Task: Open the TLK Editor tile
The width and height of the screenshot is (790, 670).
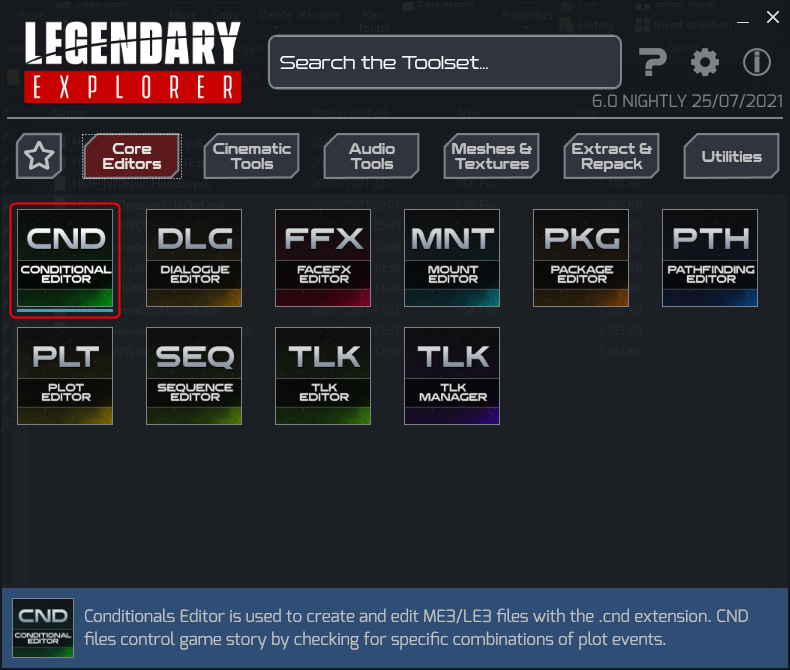Action: tap(323, 376)
